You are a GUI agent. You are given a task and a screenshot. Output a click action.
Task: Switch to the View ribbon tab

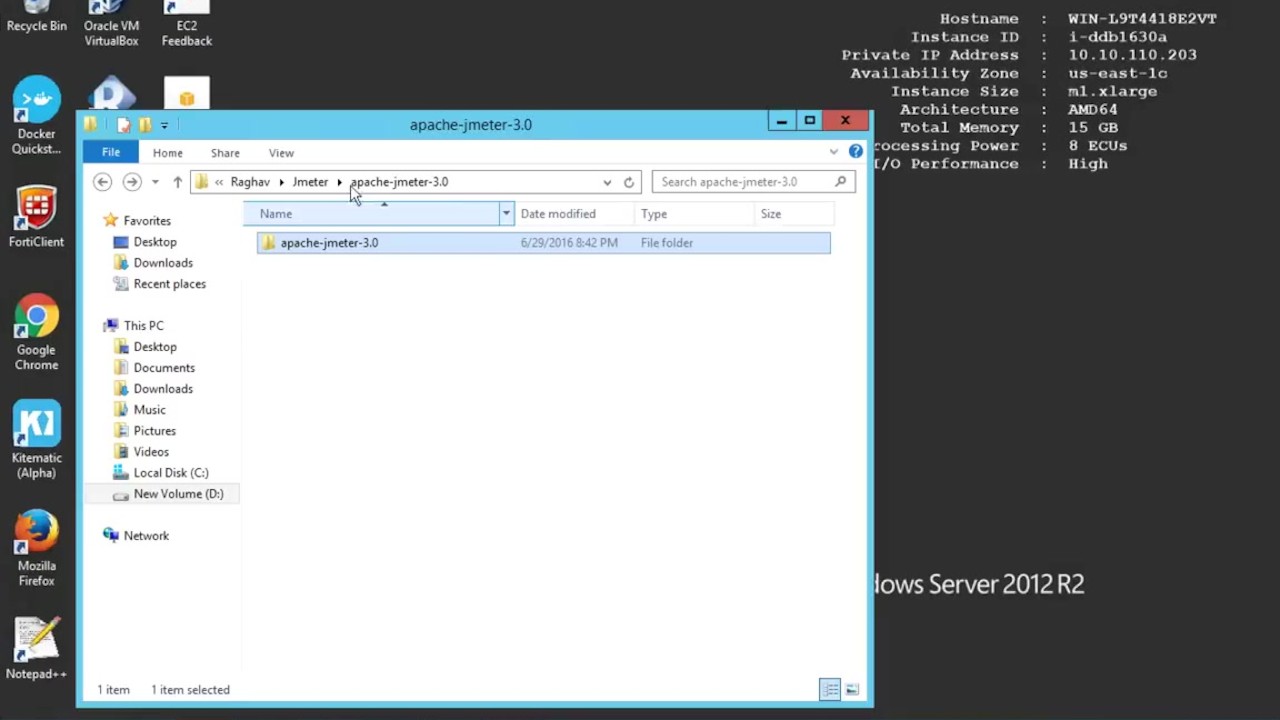pos(281,153)
